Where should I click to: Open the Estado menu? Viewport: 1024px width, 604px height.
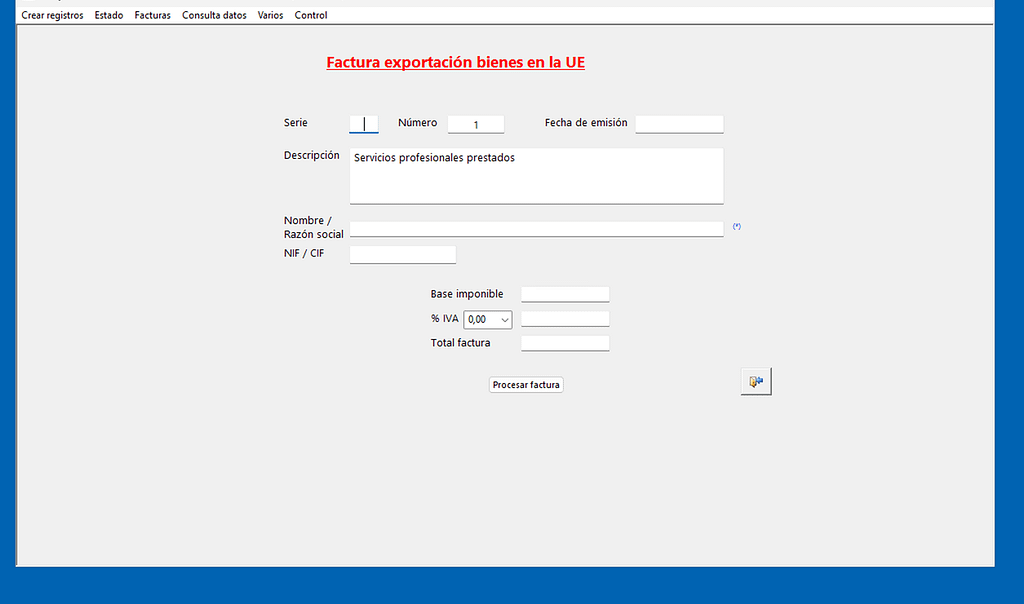(109, 15)
